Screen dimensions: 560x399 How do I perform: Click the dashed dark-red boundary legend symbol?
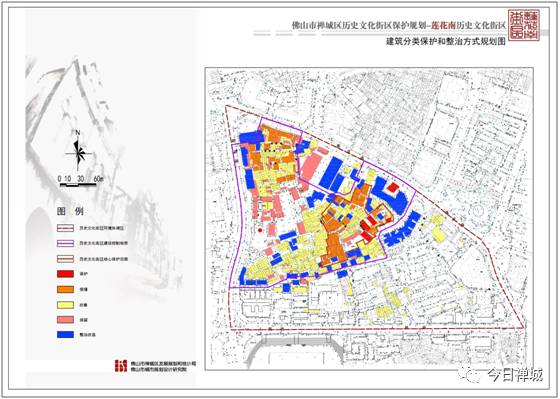coord(65,228)
